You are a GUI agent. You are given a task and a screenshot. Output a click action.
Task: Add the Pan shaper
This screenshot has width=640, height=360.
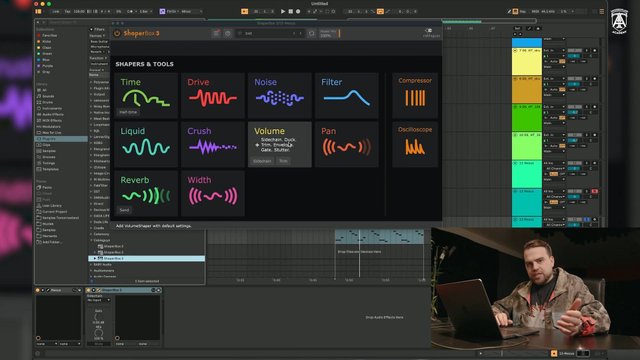tap(347, 144)
